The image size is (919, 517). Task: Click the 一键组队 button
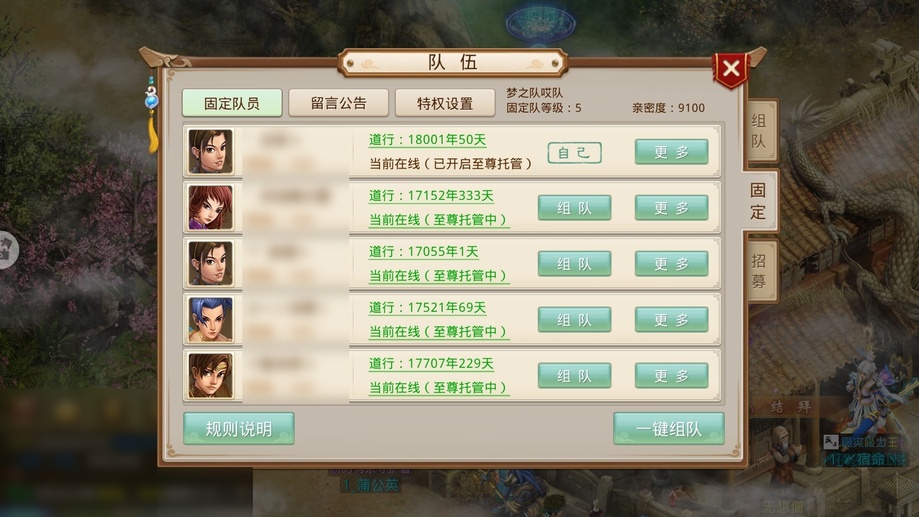pyautogui.click(x=669, y=429)
